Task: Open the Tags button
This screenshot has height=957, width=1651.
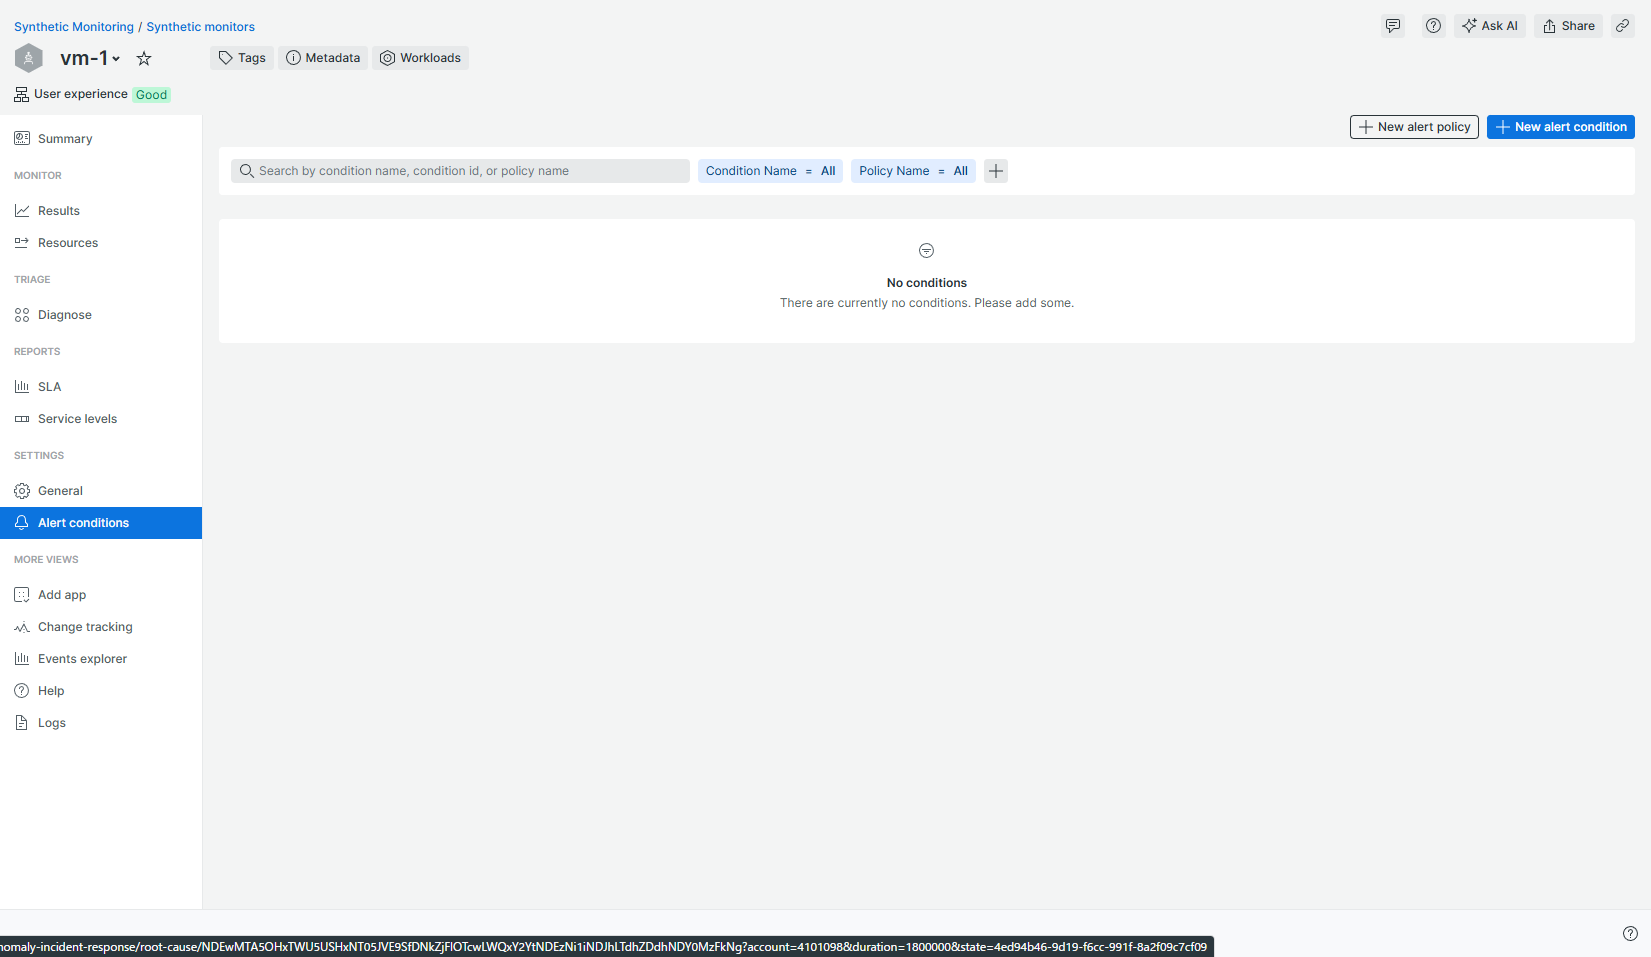Action: 242,58
